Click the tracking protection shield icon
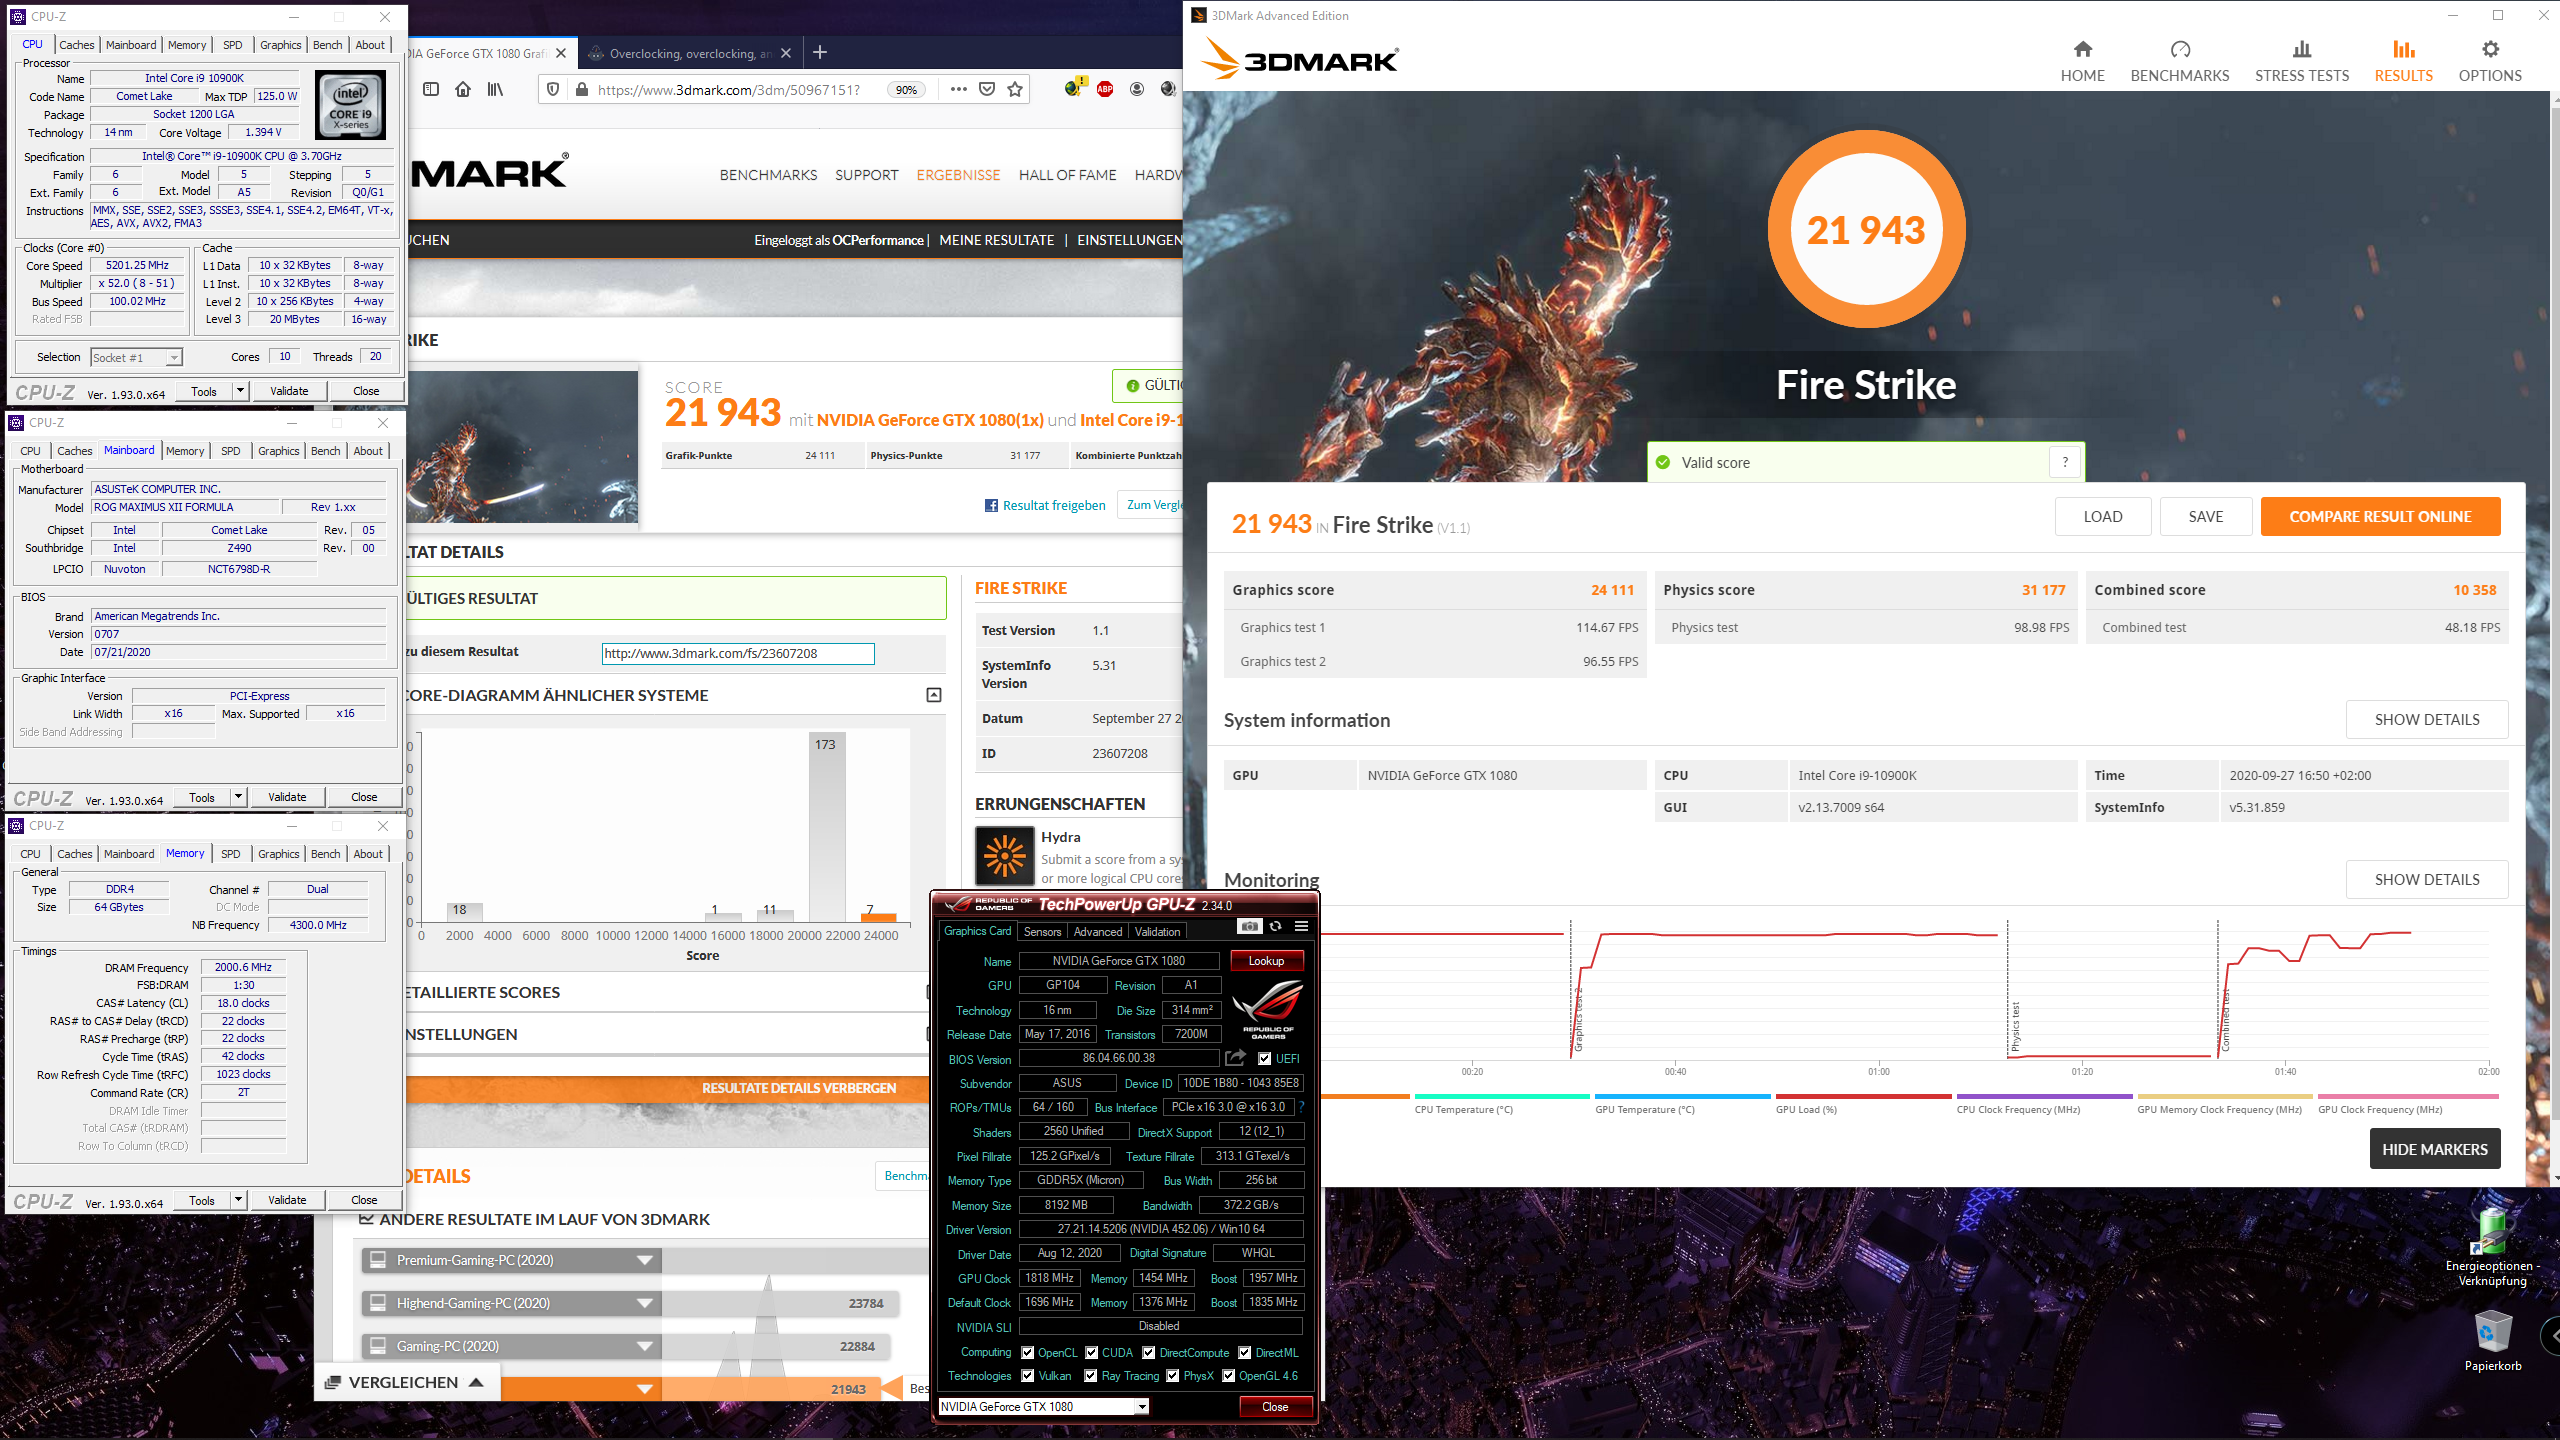The image size is (2560, 1440). [552, 89]
